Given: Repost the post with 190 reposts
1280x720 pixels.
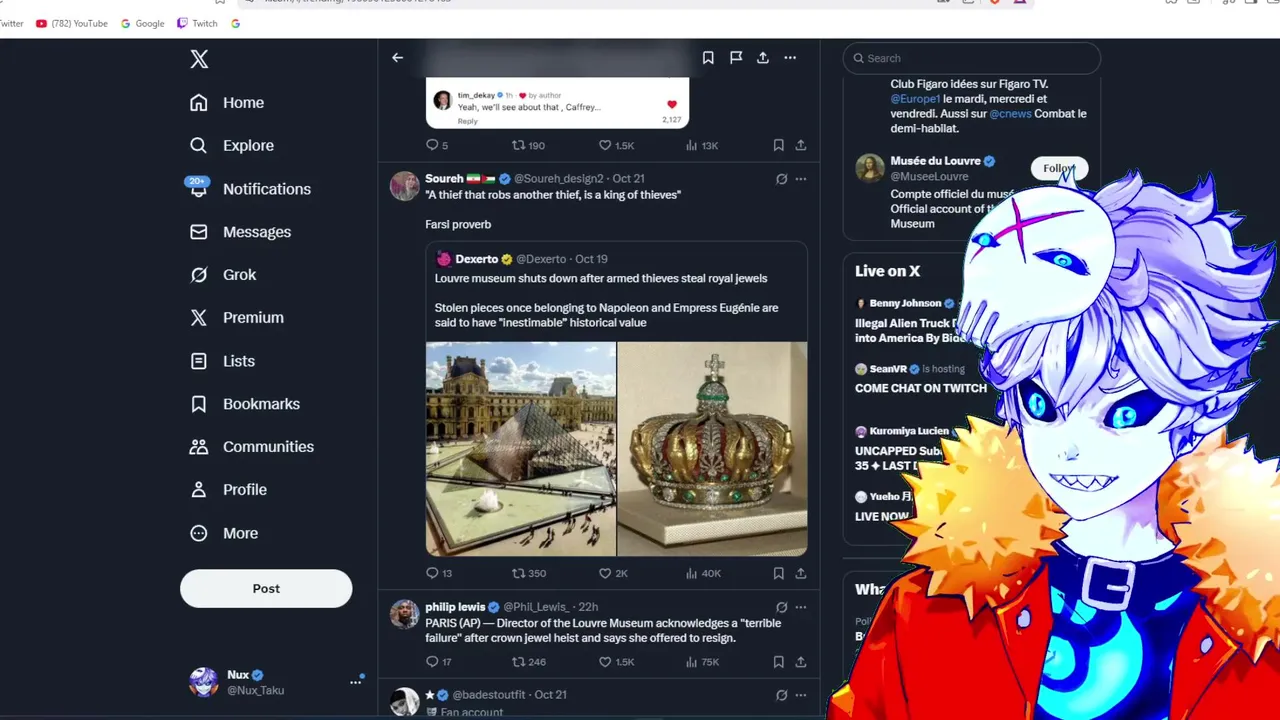Looking at the screenshot, I should tap(528, 145).
